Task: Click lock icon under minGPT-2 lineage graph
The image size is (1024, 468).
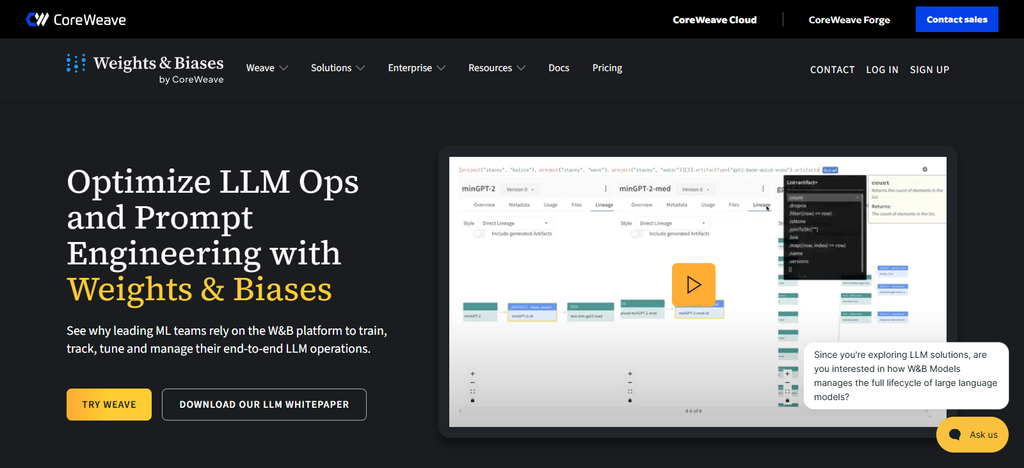Action: point(472,400)
